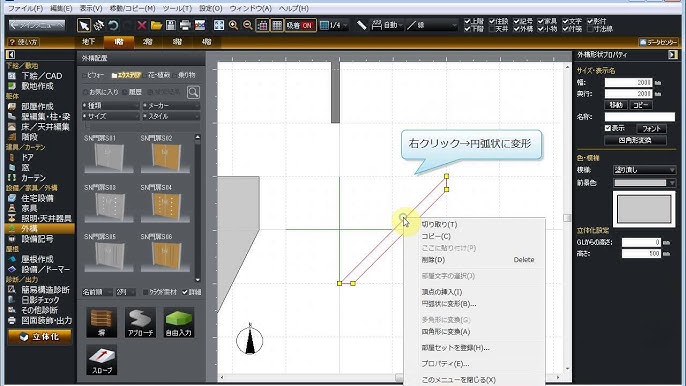
Task: Open the 線 line type dropdown
Action: pyautogui.click(x=431, y=25)
